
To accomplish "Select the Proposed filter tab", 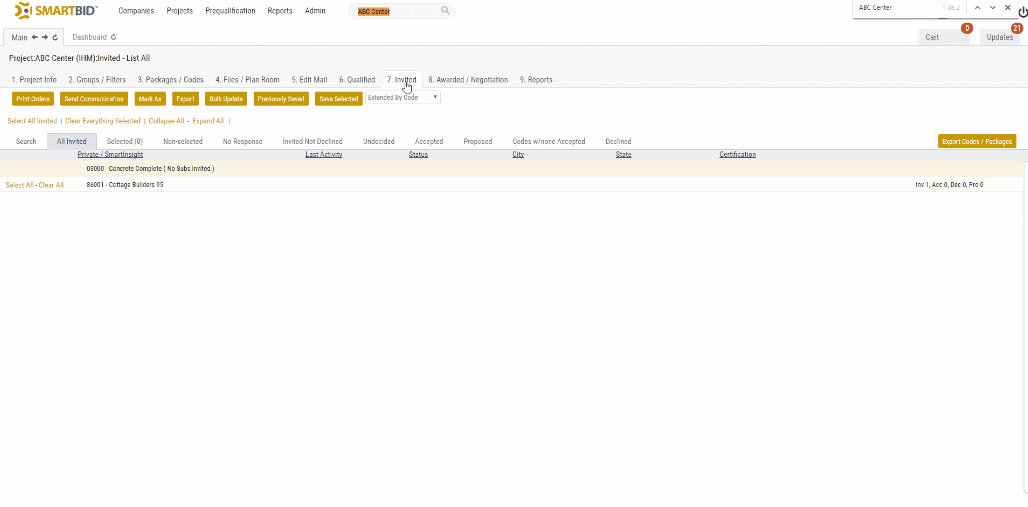I will (477, 141).
